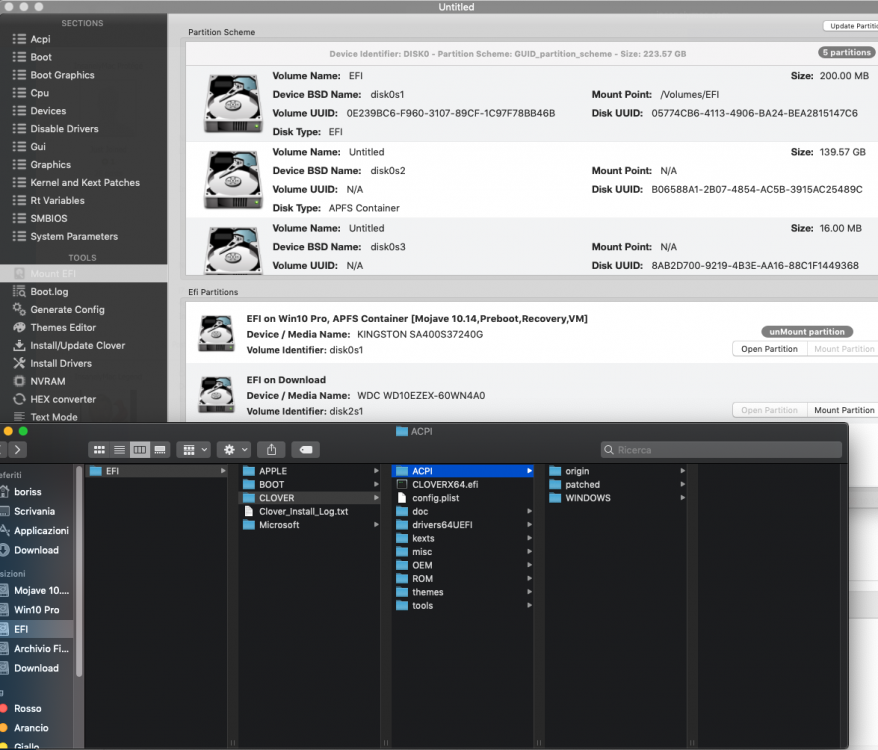The height and width of the screenshot is (750, 878).
Task: Switch Finder to icon view
Action: pyautogui.click(x=99, y=450)
